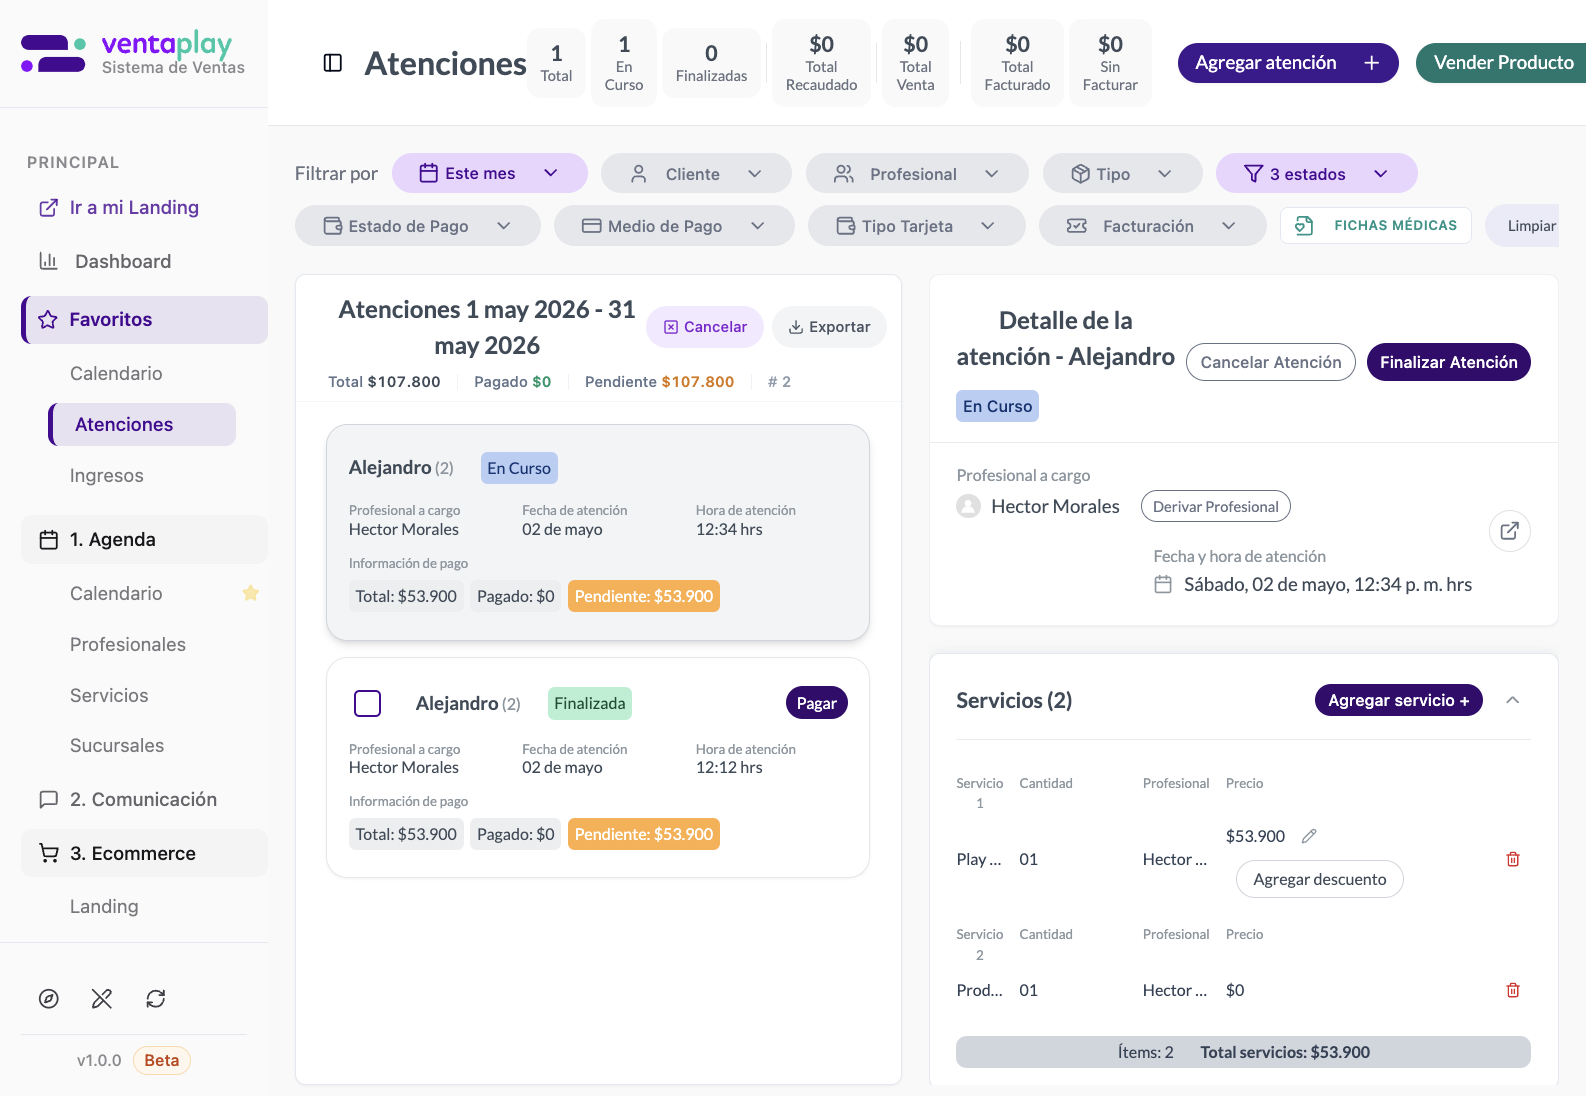Image resolution: width=1586 pixels, height=1096 pixels.
Task: Click the 'Pendiente $107.800' summary text
Action: tap(660, 382)
